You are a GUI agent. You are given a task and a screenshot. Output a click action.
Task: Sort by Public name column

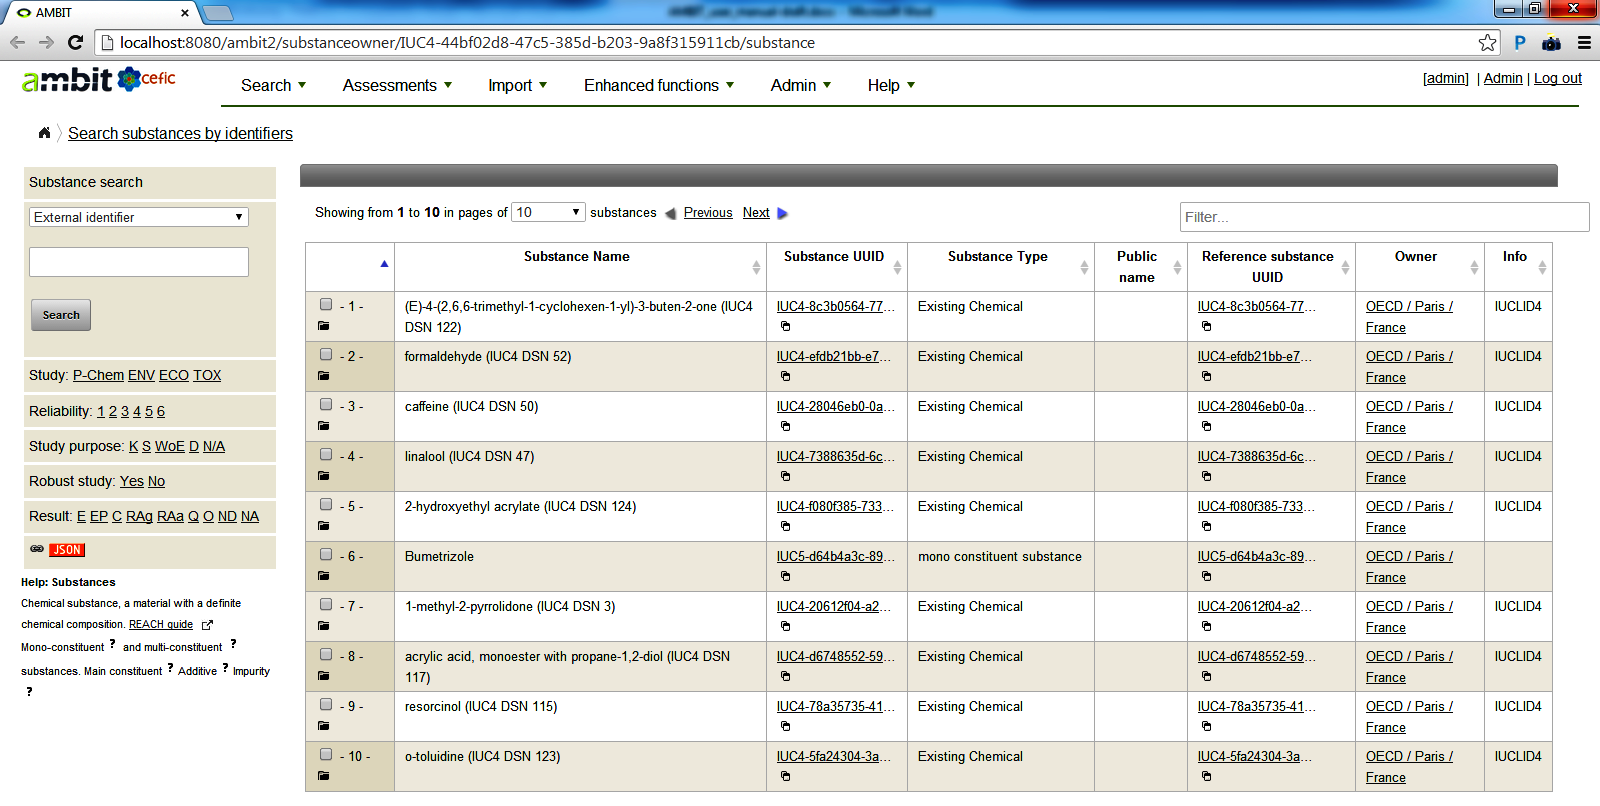[x=1140, y=266]
